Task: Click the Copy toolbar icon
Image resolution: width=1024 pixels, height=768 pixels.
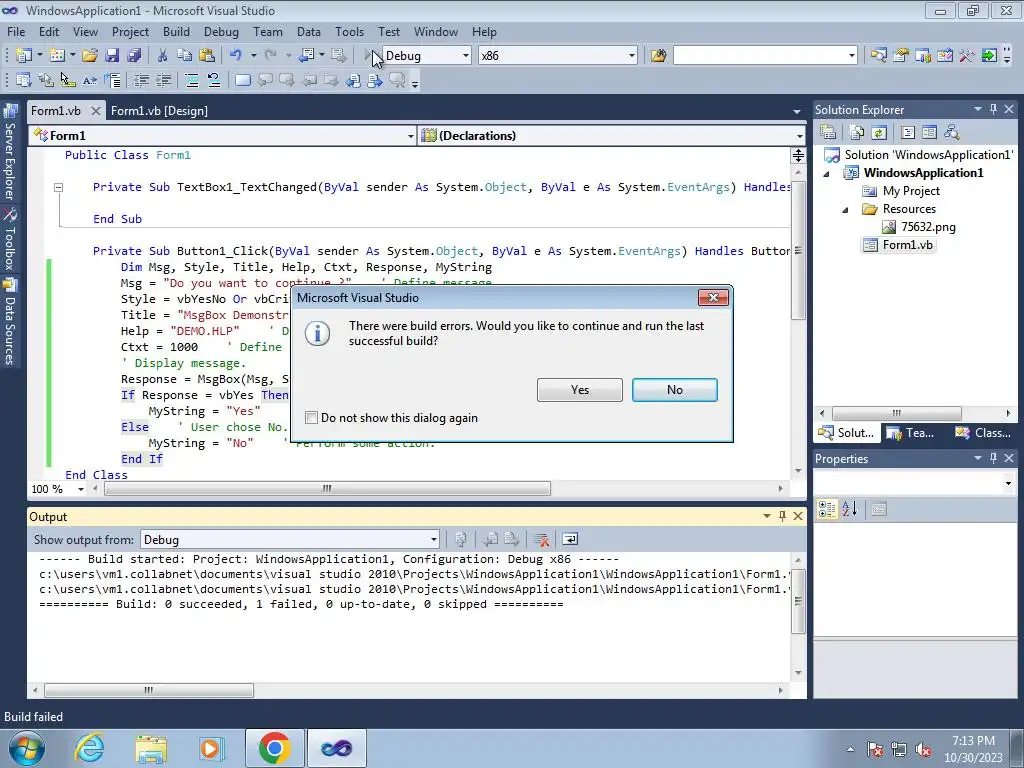Action: (185, 56)
